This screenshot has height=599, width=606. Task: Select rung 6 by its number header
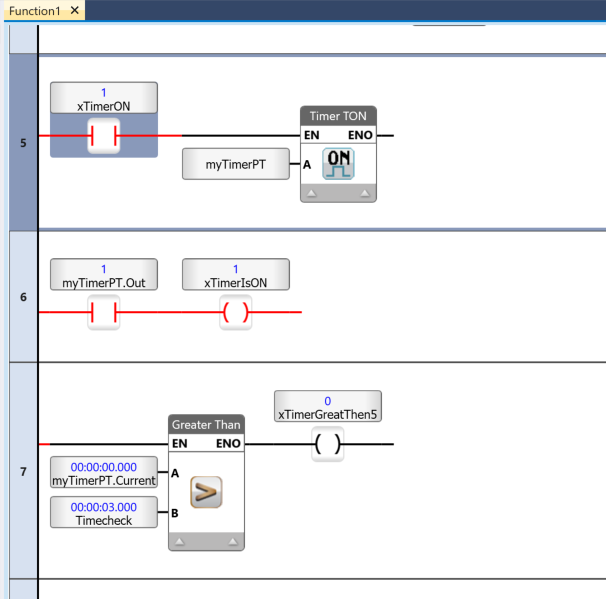coord(22,297)
